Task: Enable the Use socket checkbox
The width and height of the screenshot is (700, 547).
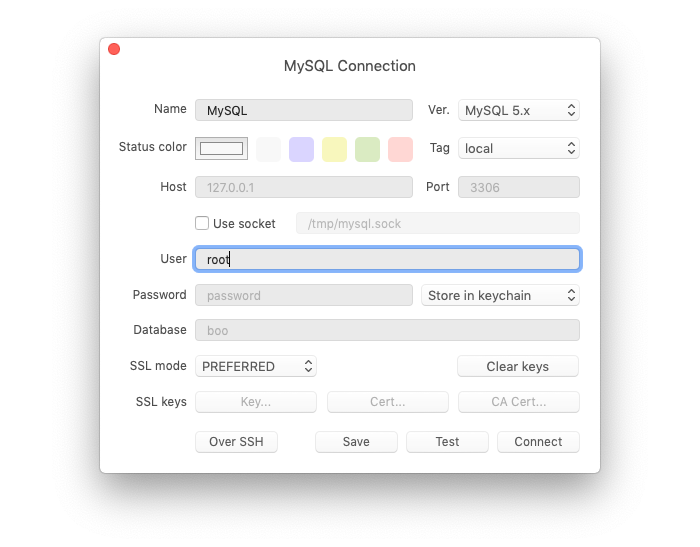Action: click(x=202, y=223)
